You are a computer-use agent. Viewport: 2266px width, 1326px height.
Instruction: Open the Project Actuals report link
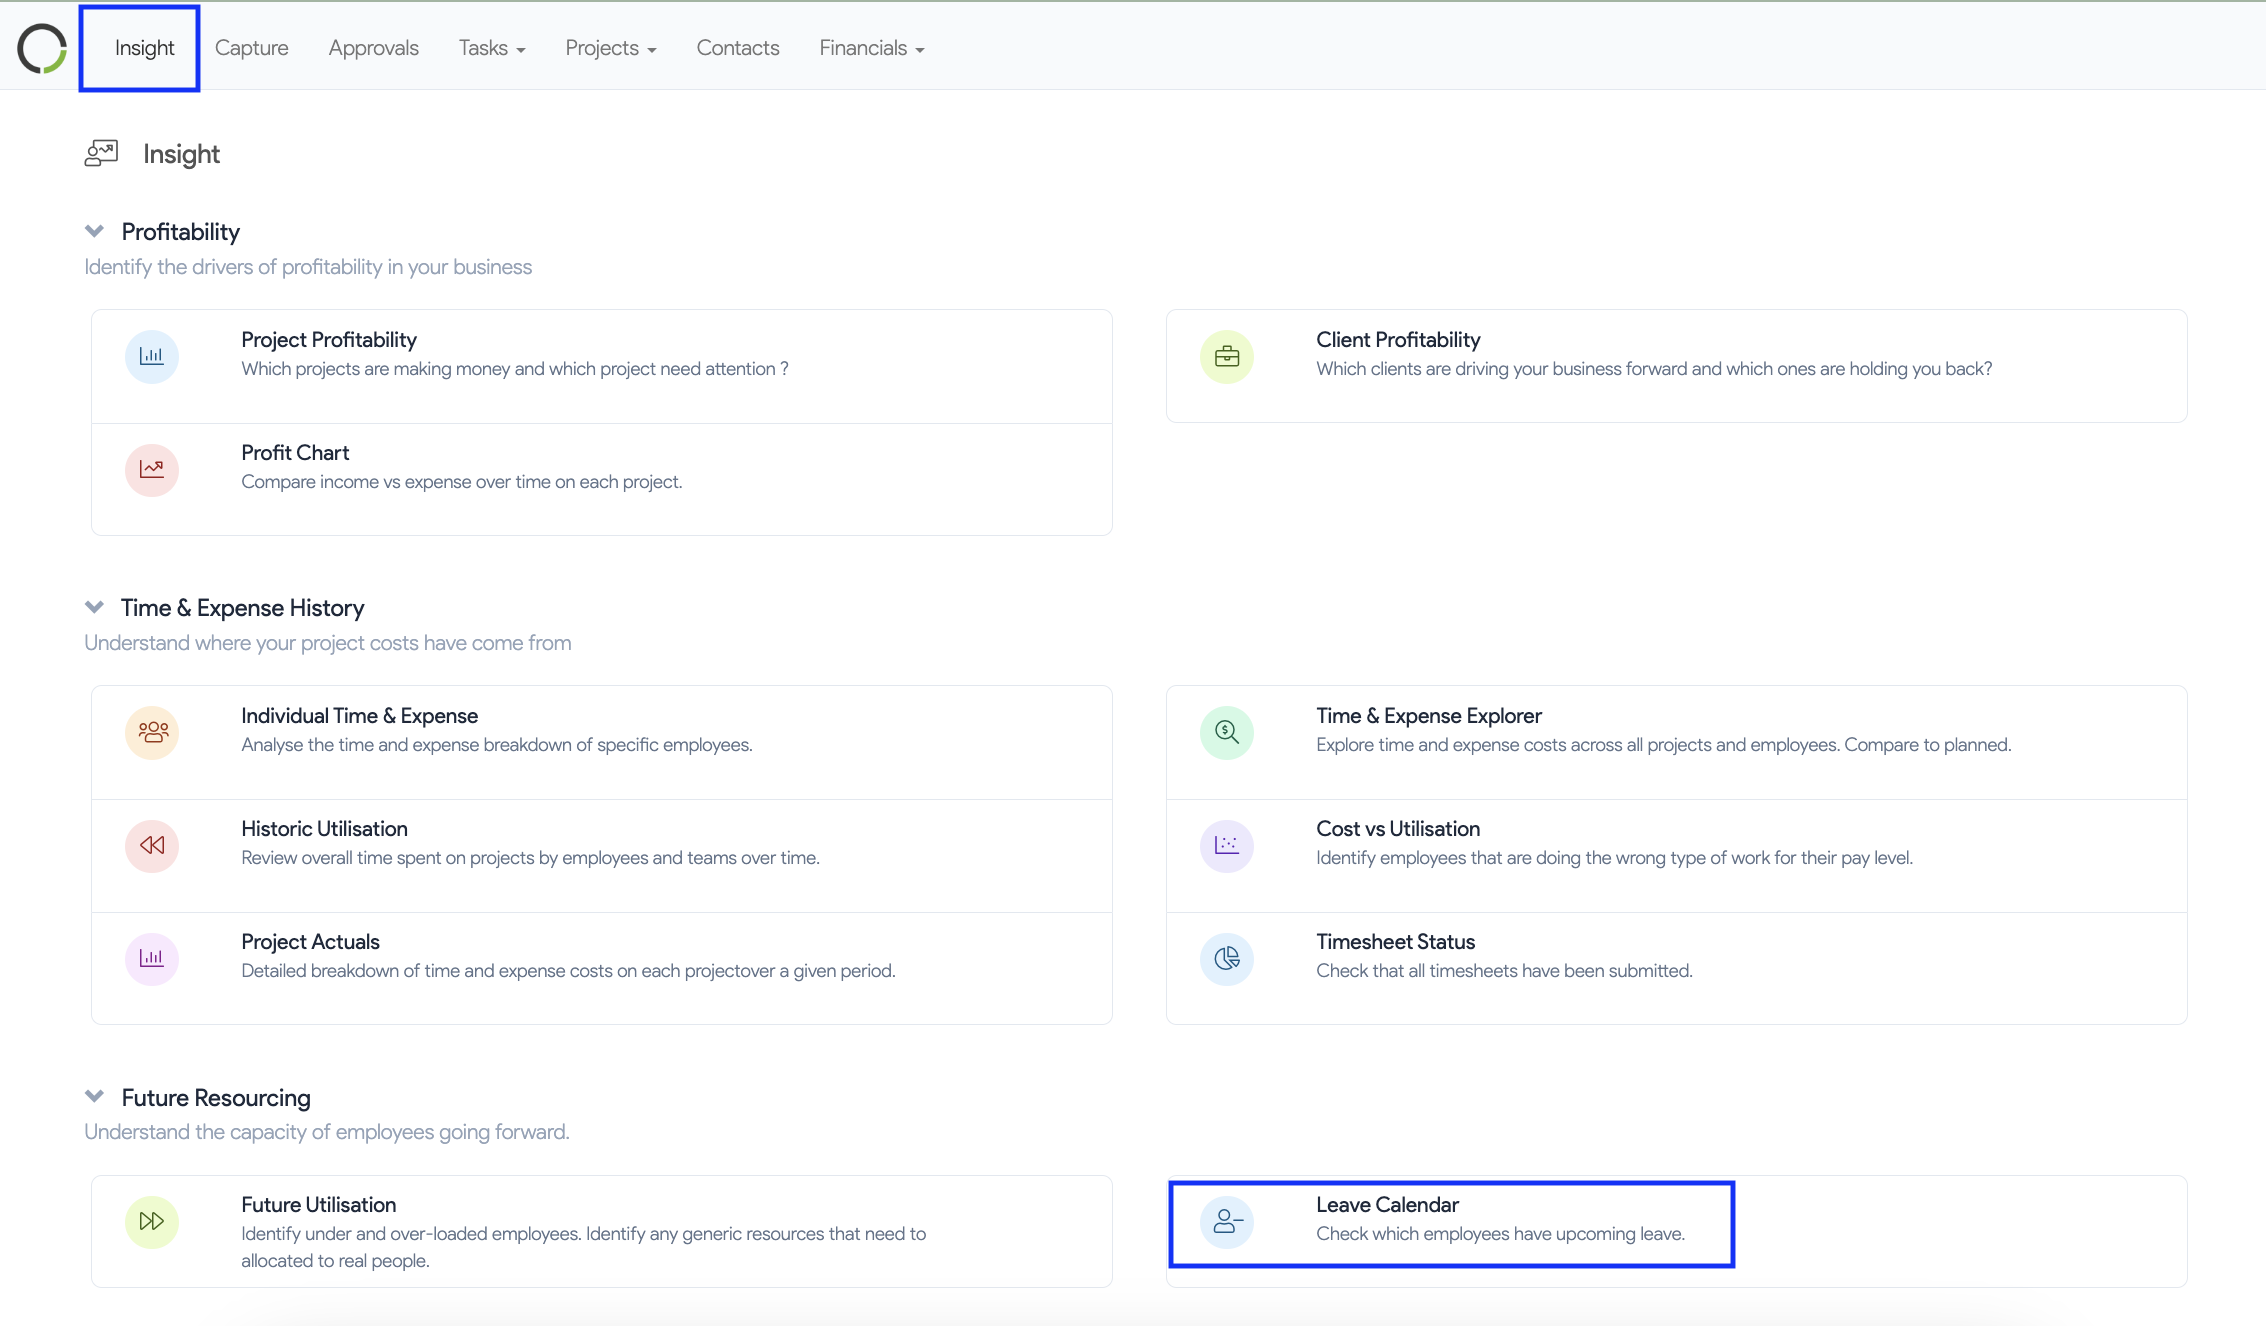coord(310,942)
